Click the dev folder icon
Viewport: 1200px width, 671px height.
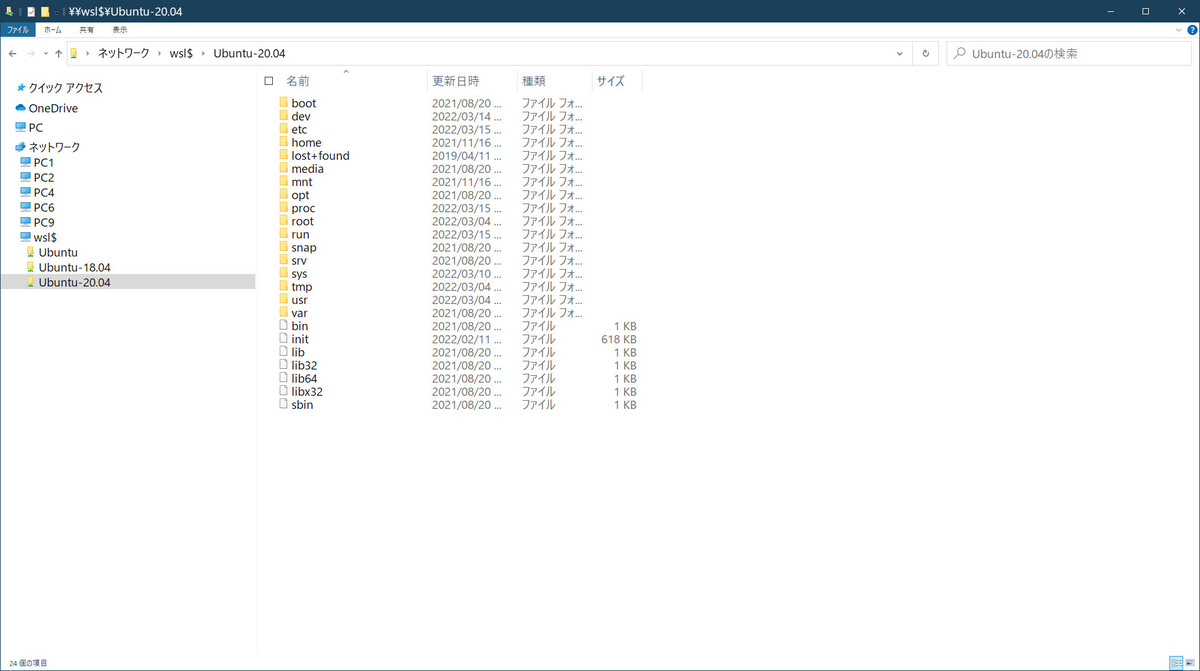coord(284,116)
